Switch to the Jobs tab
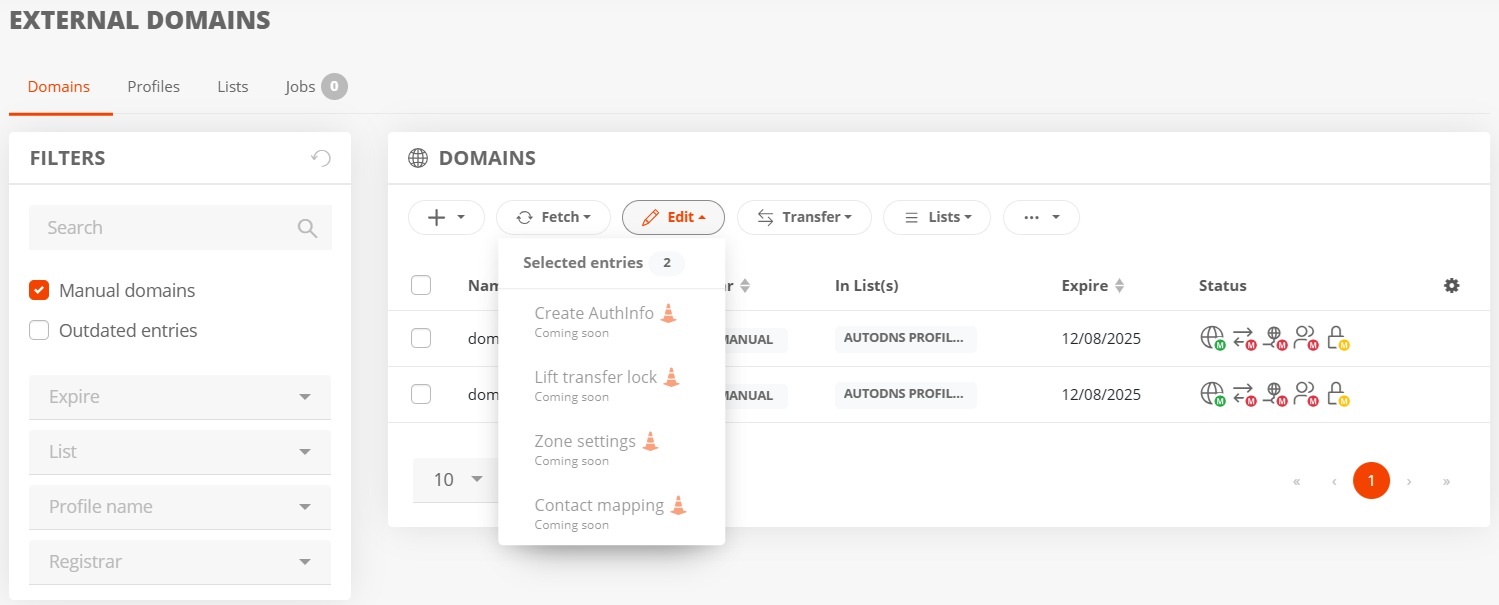 (x=315, y=87)
